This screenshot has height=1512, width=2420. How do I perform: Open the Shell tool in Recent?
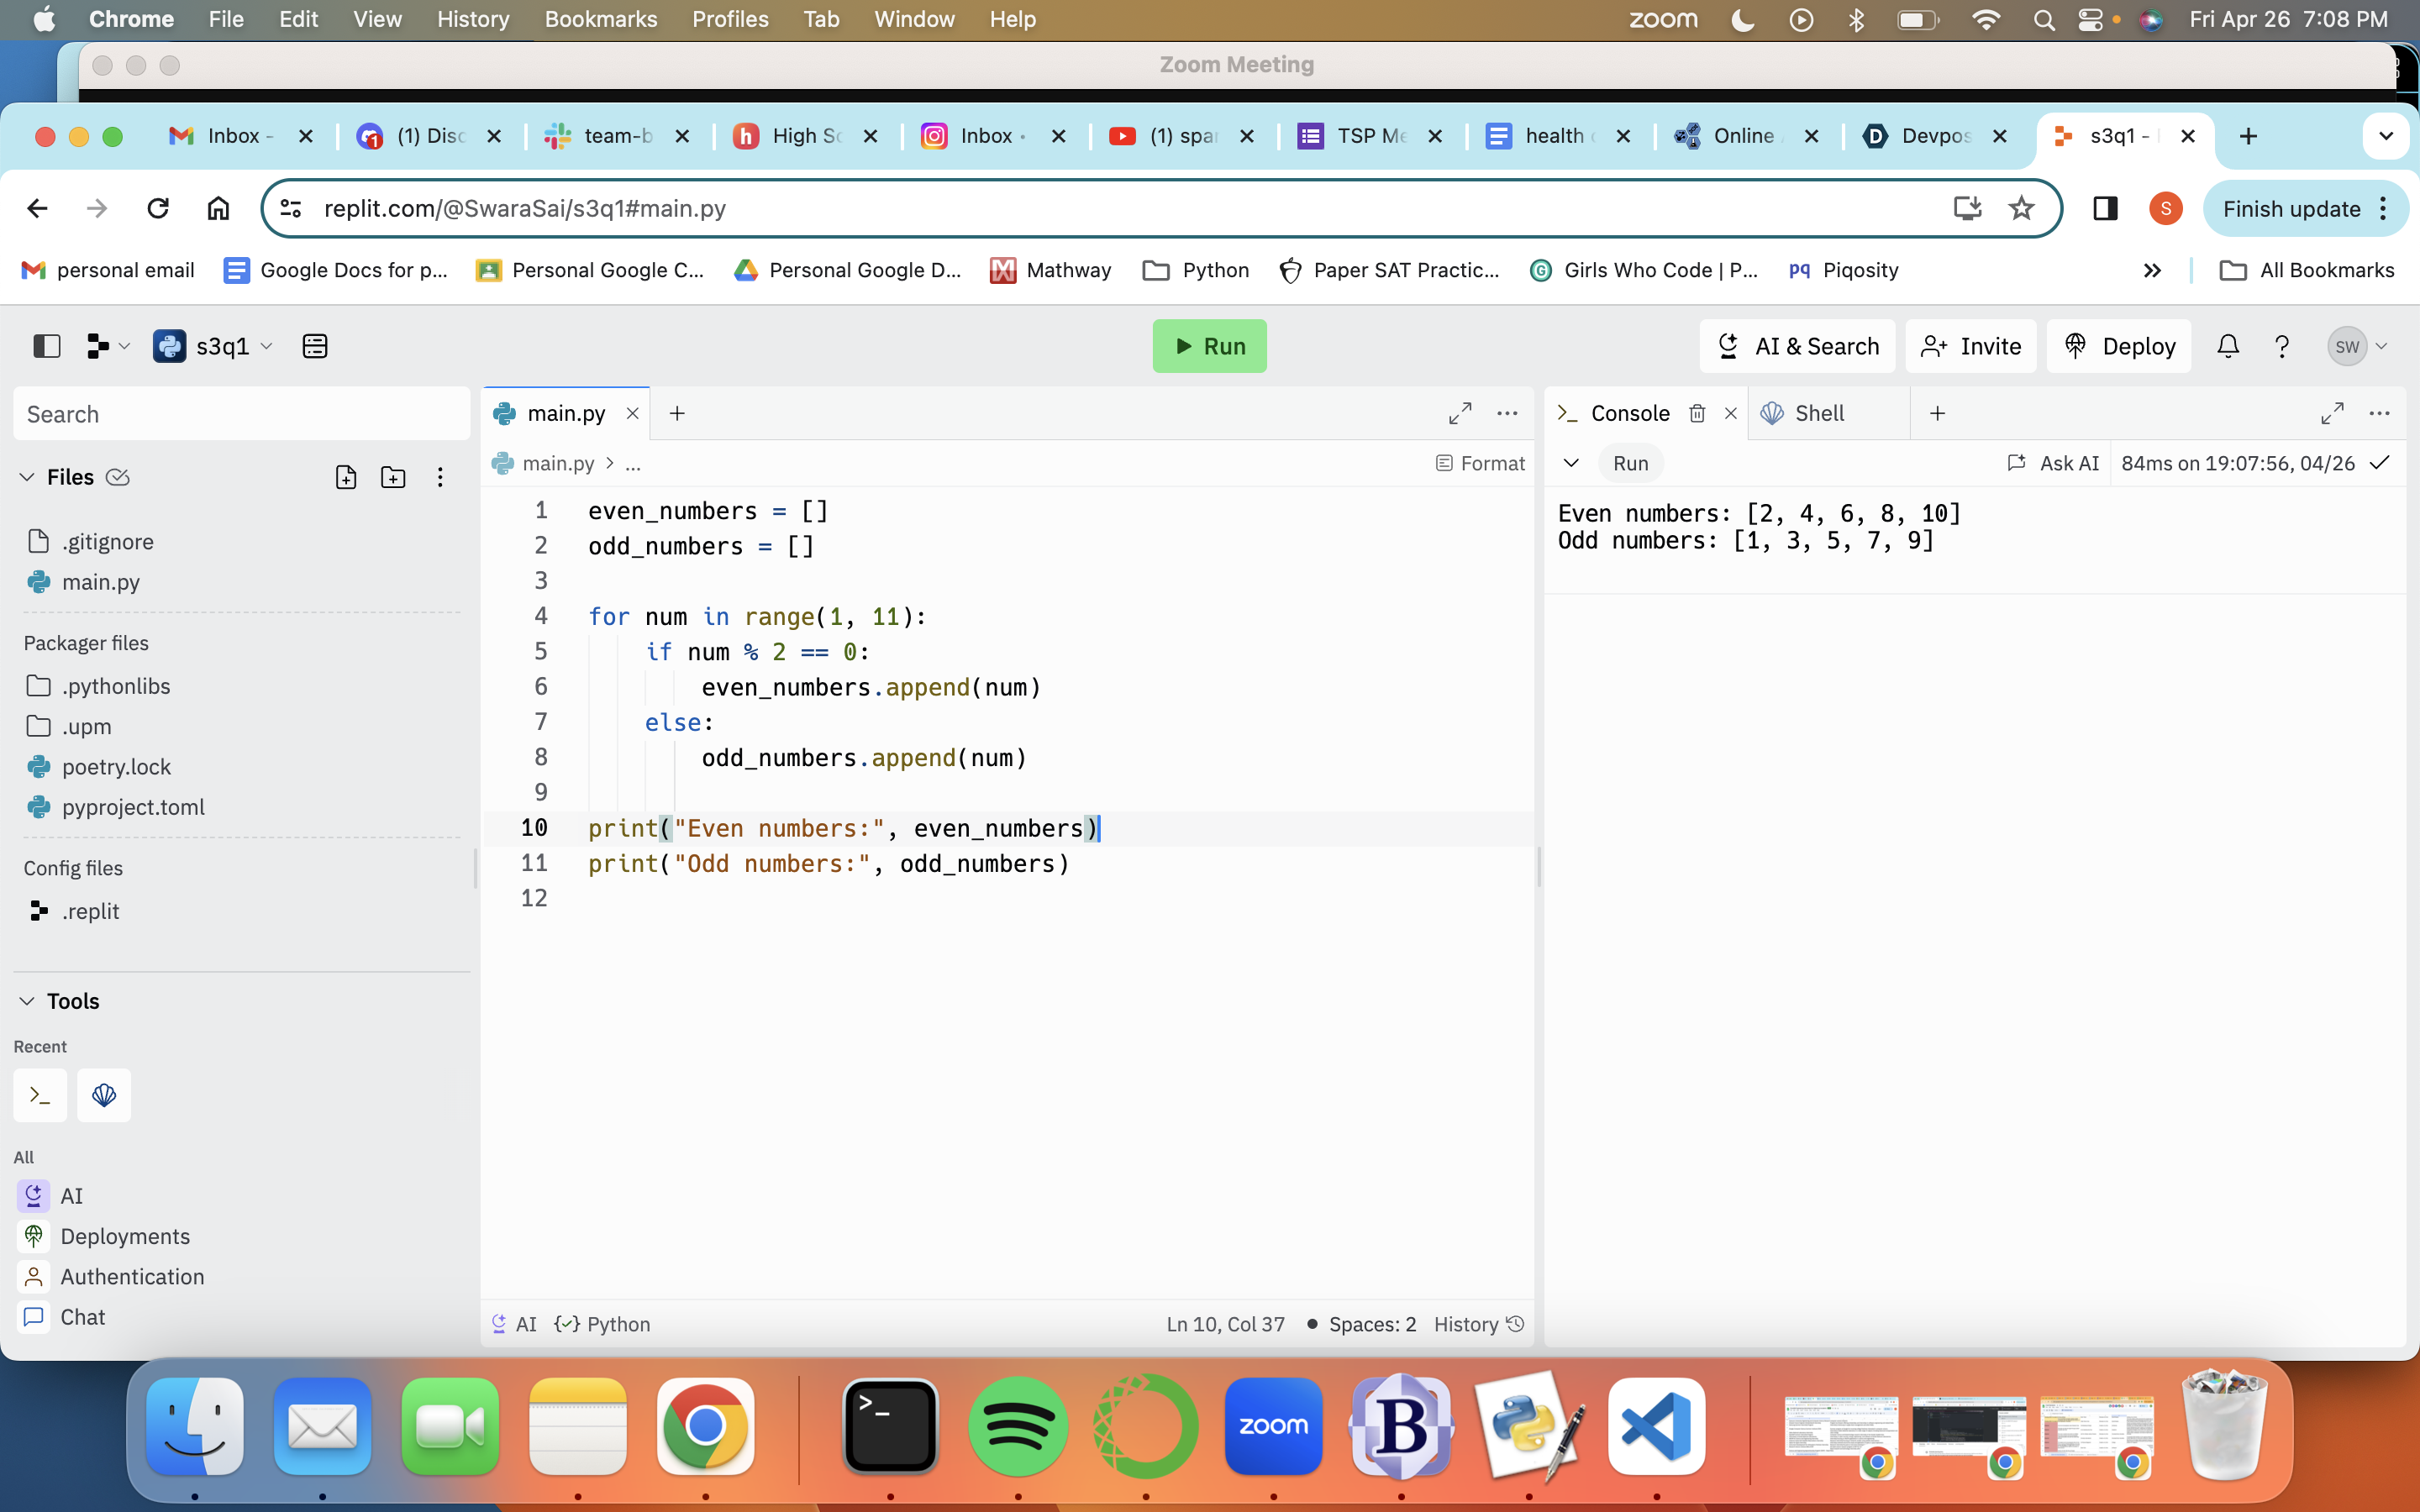pos(104,1095)
